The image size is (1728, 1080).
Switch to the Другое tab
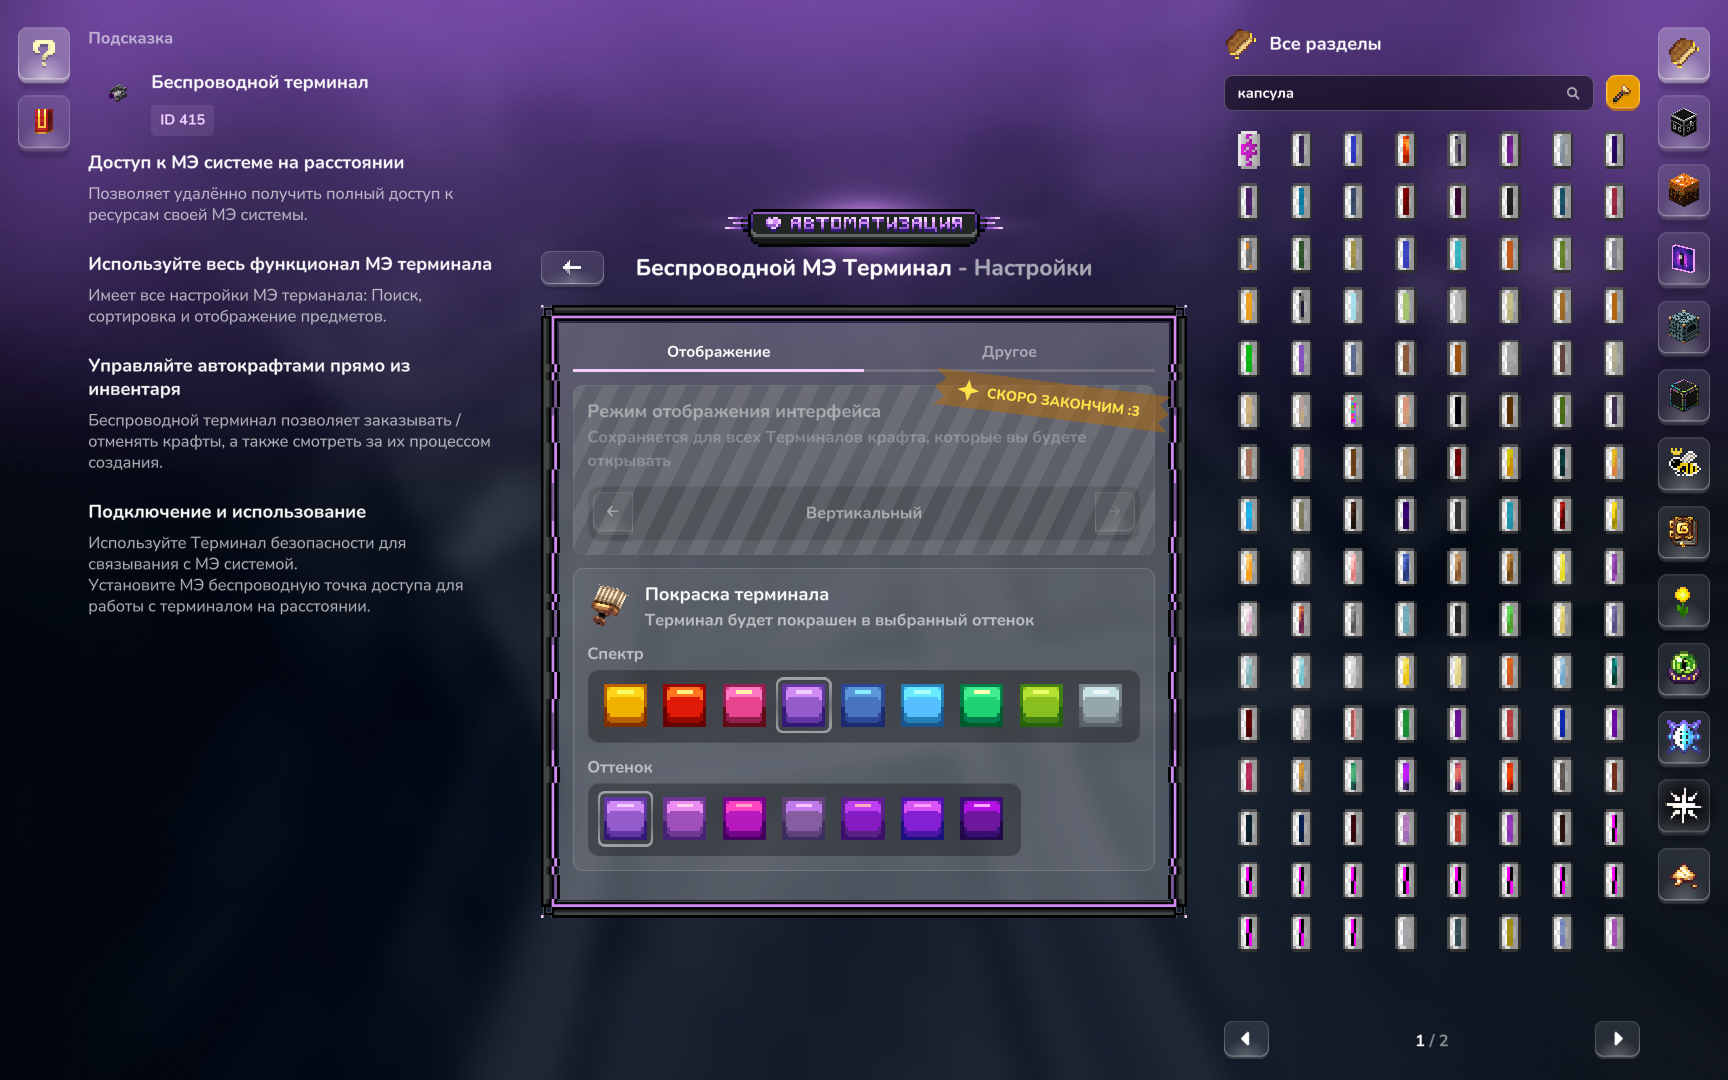(1009, 352)
